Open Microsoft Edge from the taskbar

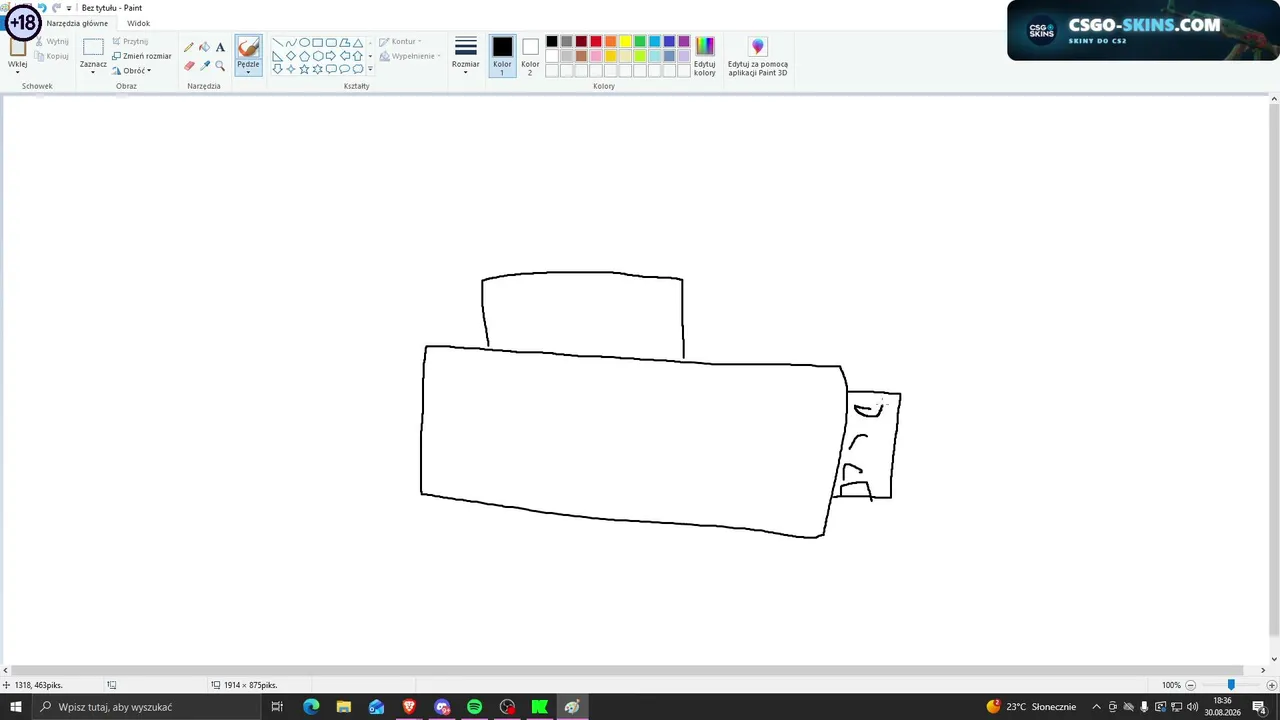(x=311, y=707)
